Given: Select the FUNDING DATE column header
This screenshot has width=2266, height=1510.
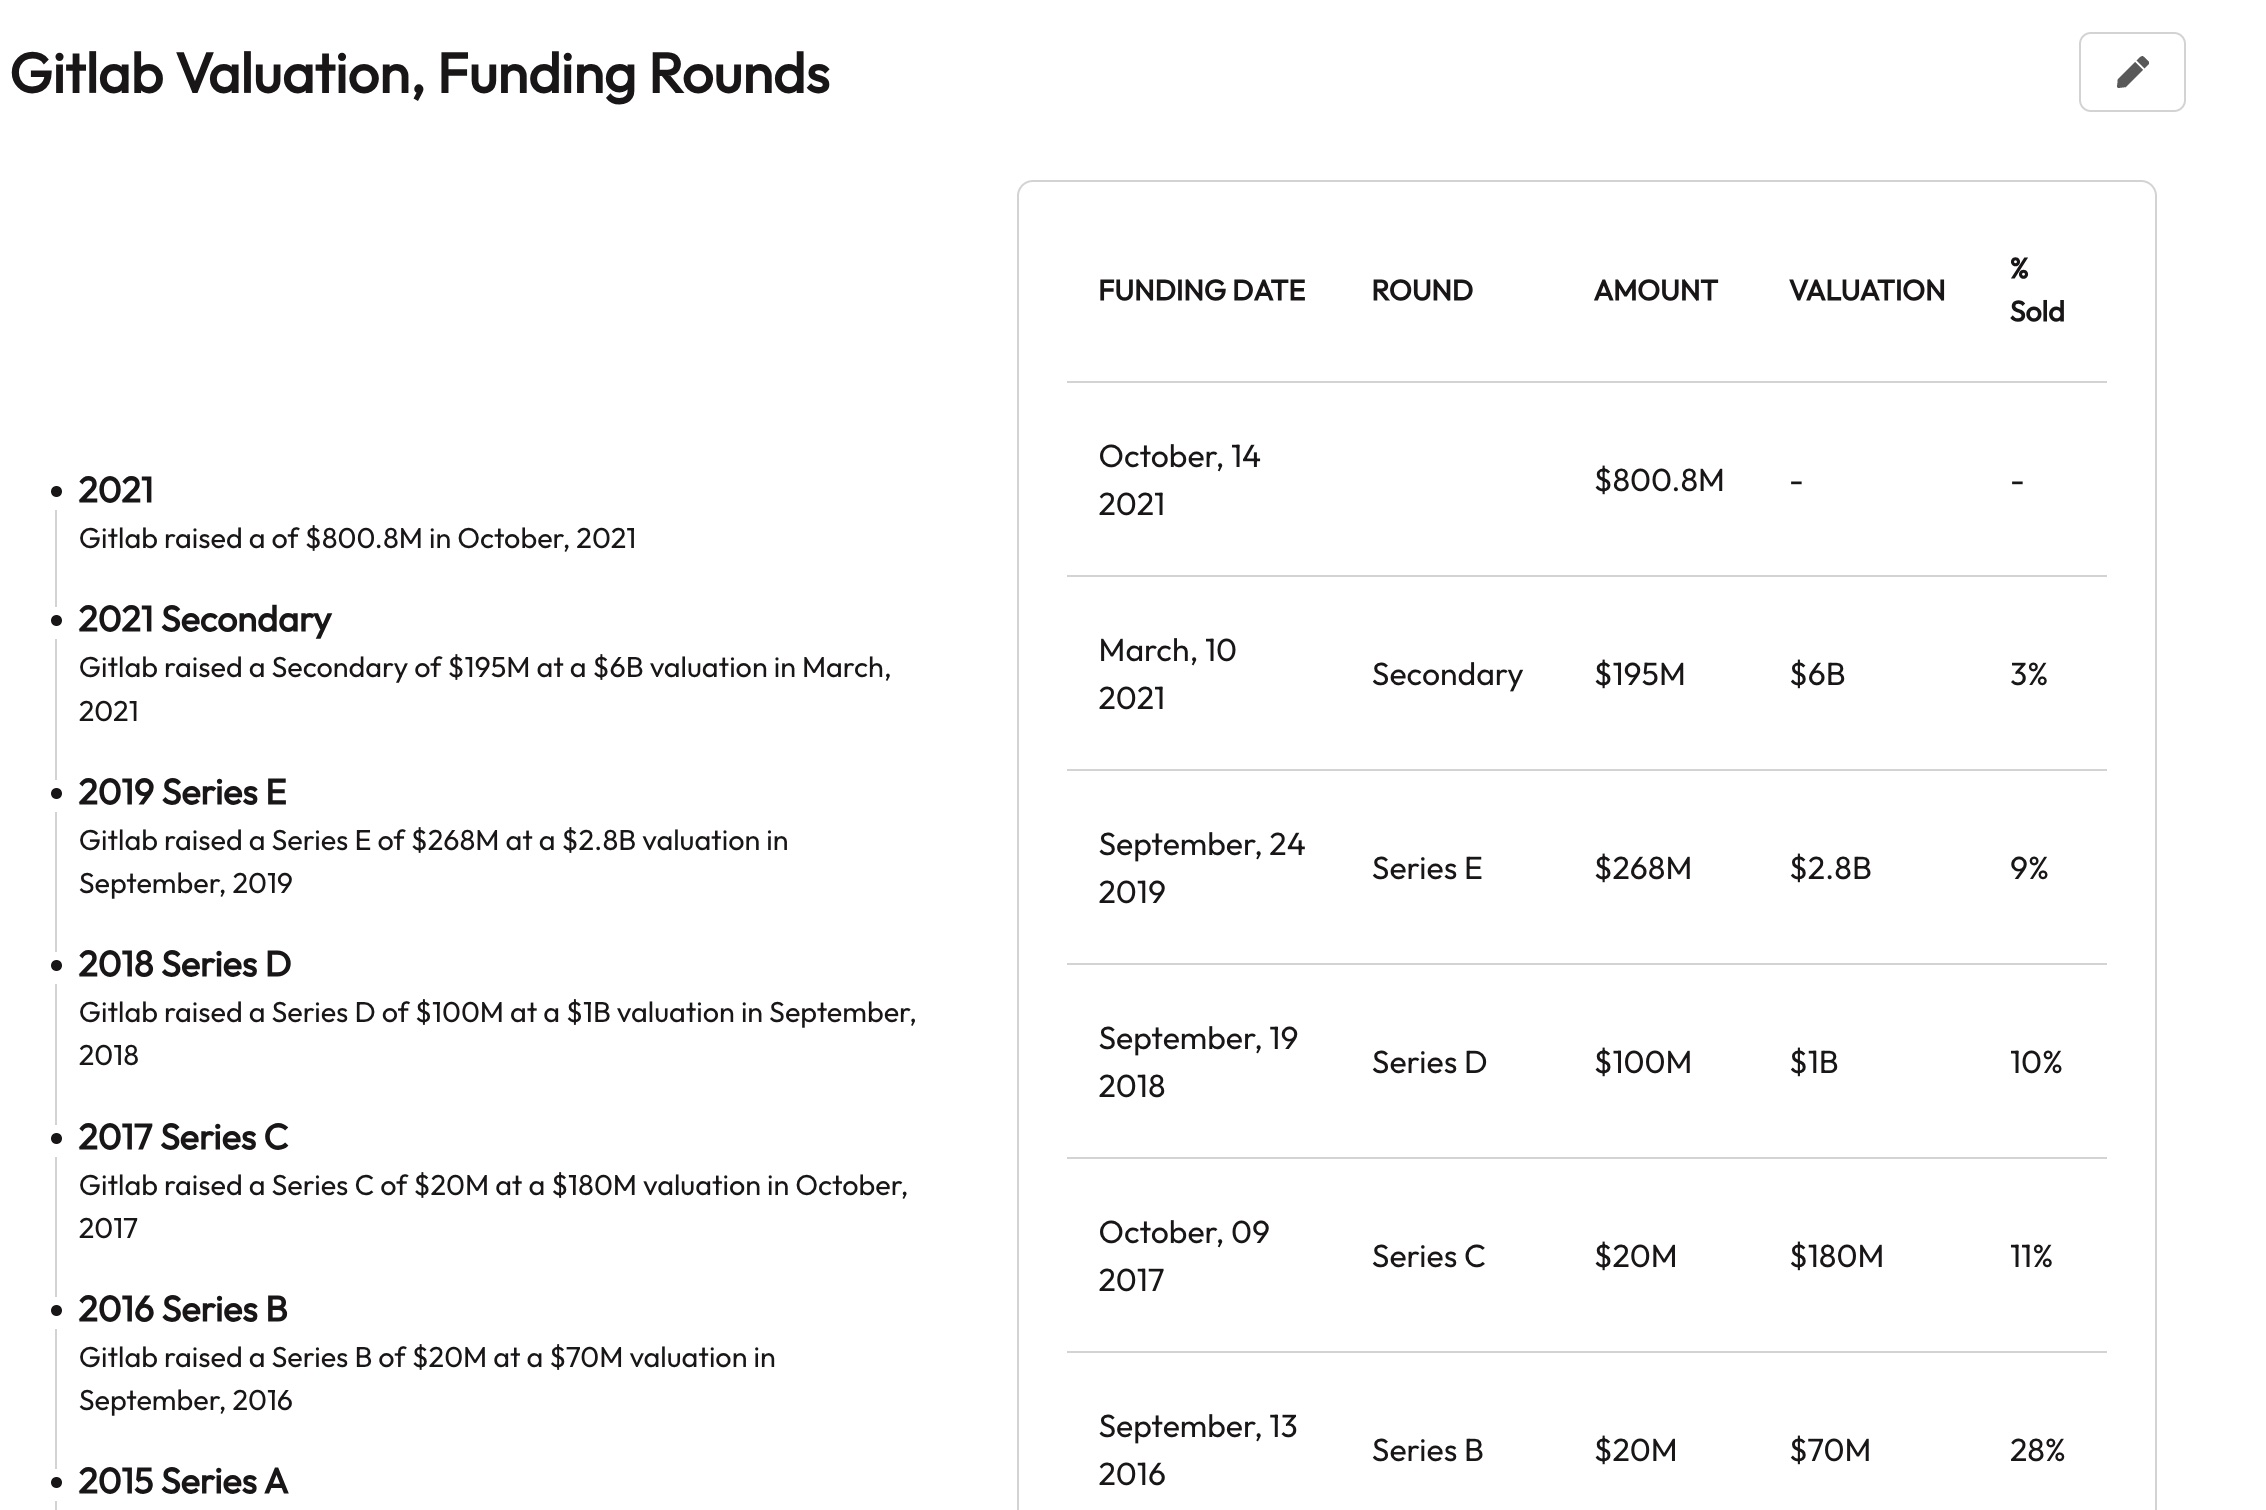Looking at the screenshot, I should click(x=1202, y=290).
